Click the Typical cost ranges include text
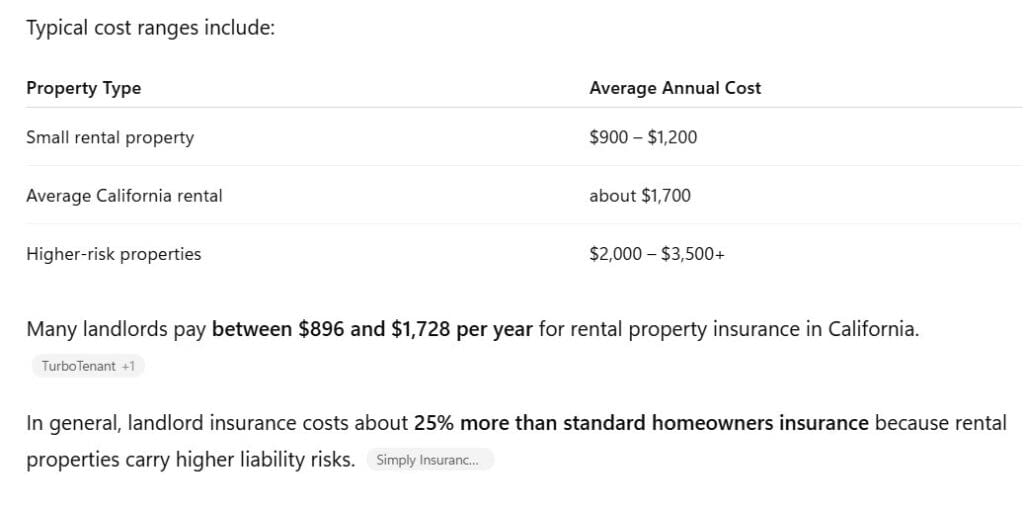The height and width of the screenshot is (512, 1024). 151,29
